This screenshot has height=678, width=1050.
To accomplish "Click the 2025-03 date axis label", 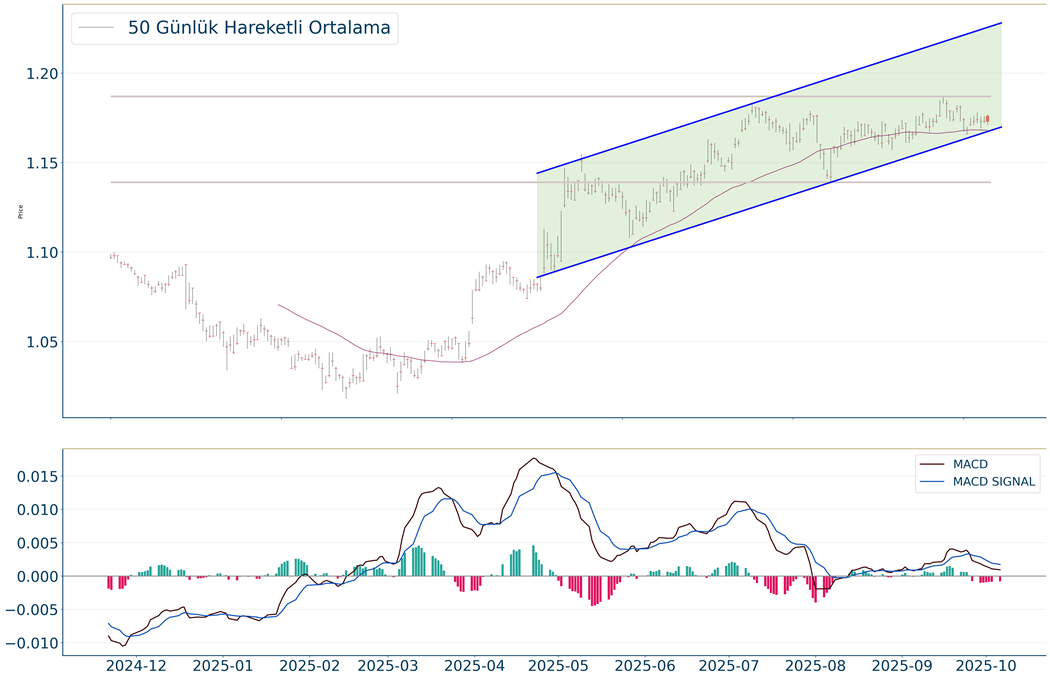I will [x=389, y=665].
